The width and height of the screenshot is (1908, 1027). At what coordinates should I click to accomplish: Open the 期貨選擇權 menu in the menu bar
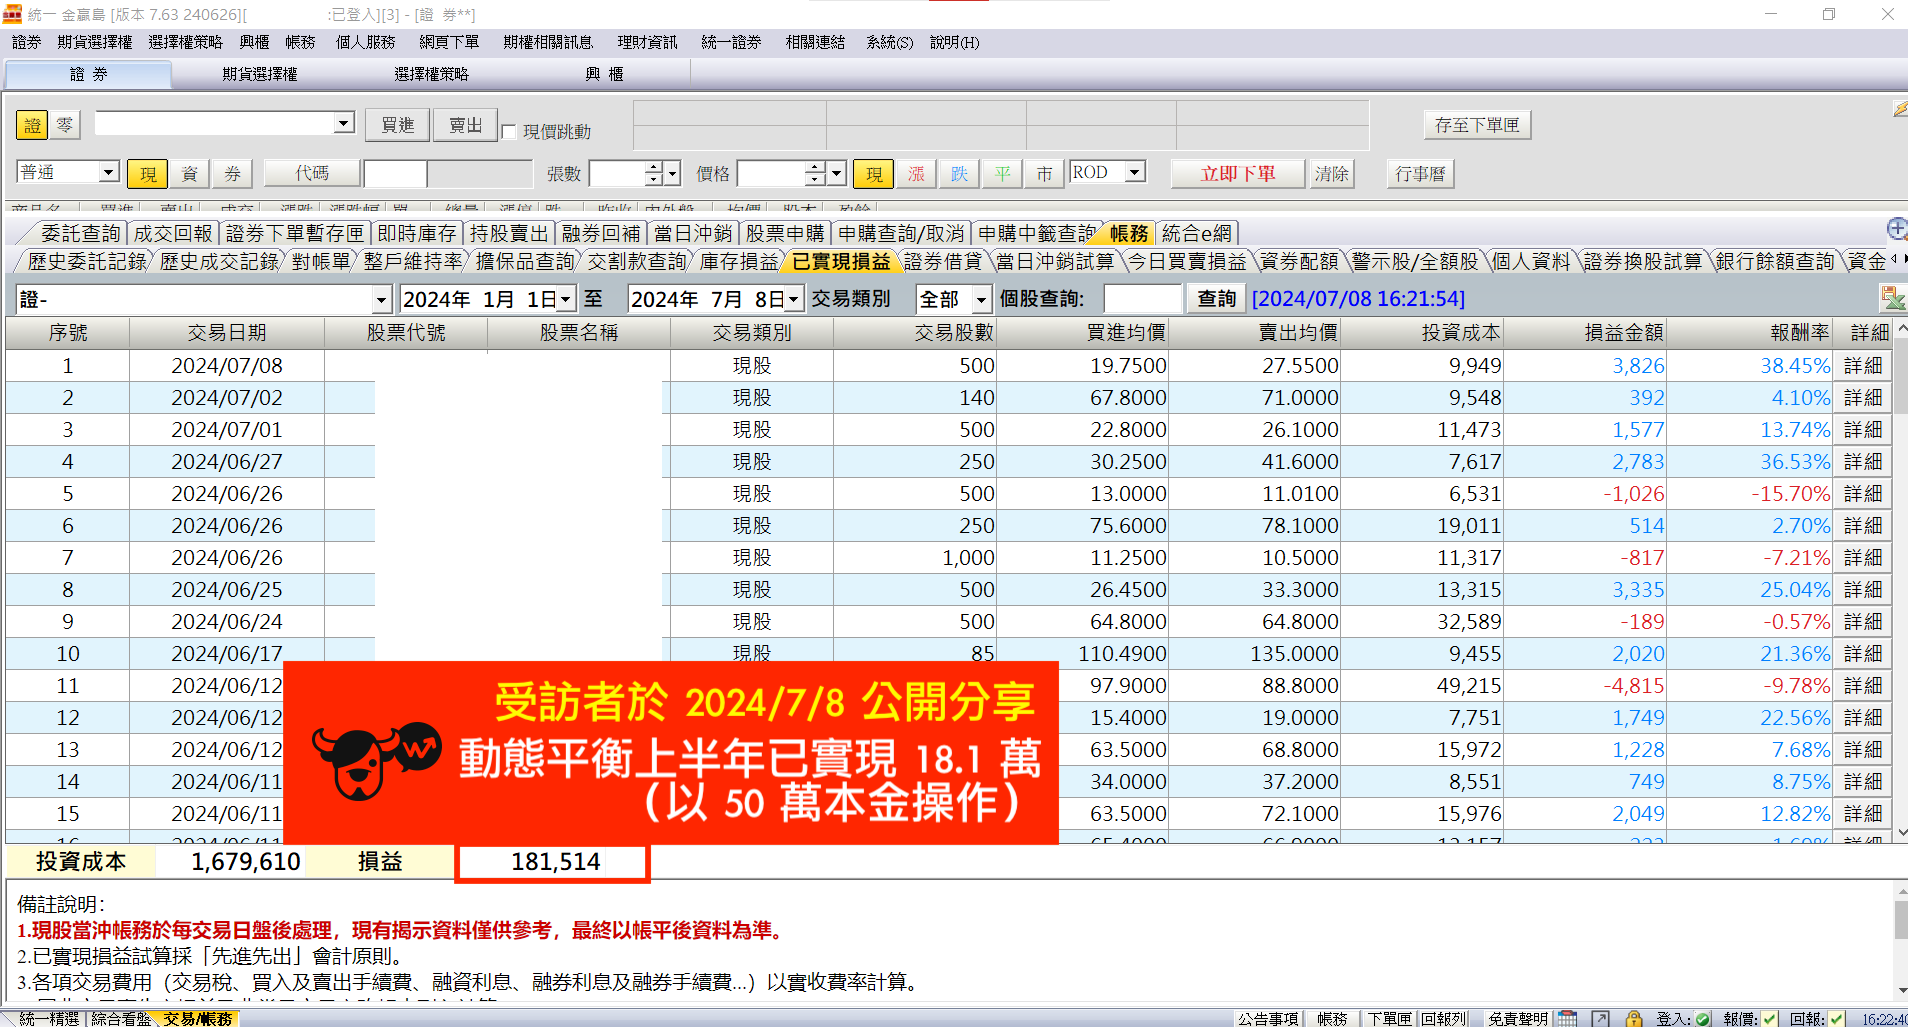tap(95, 42)
